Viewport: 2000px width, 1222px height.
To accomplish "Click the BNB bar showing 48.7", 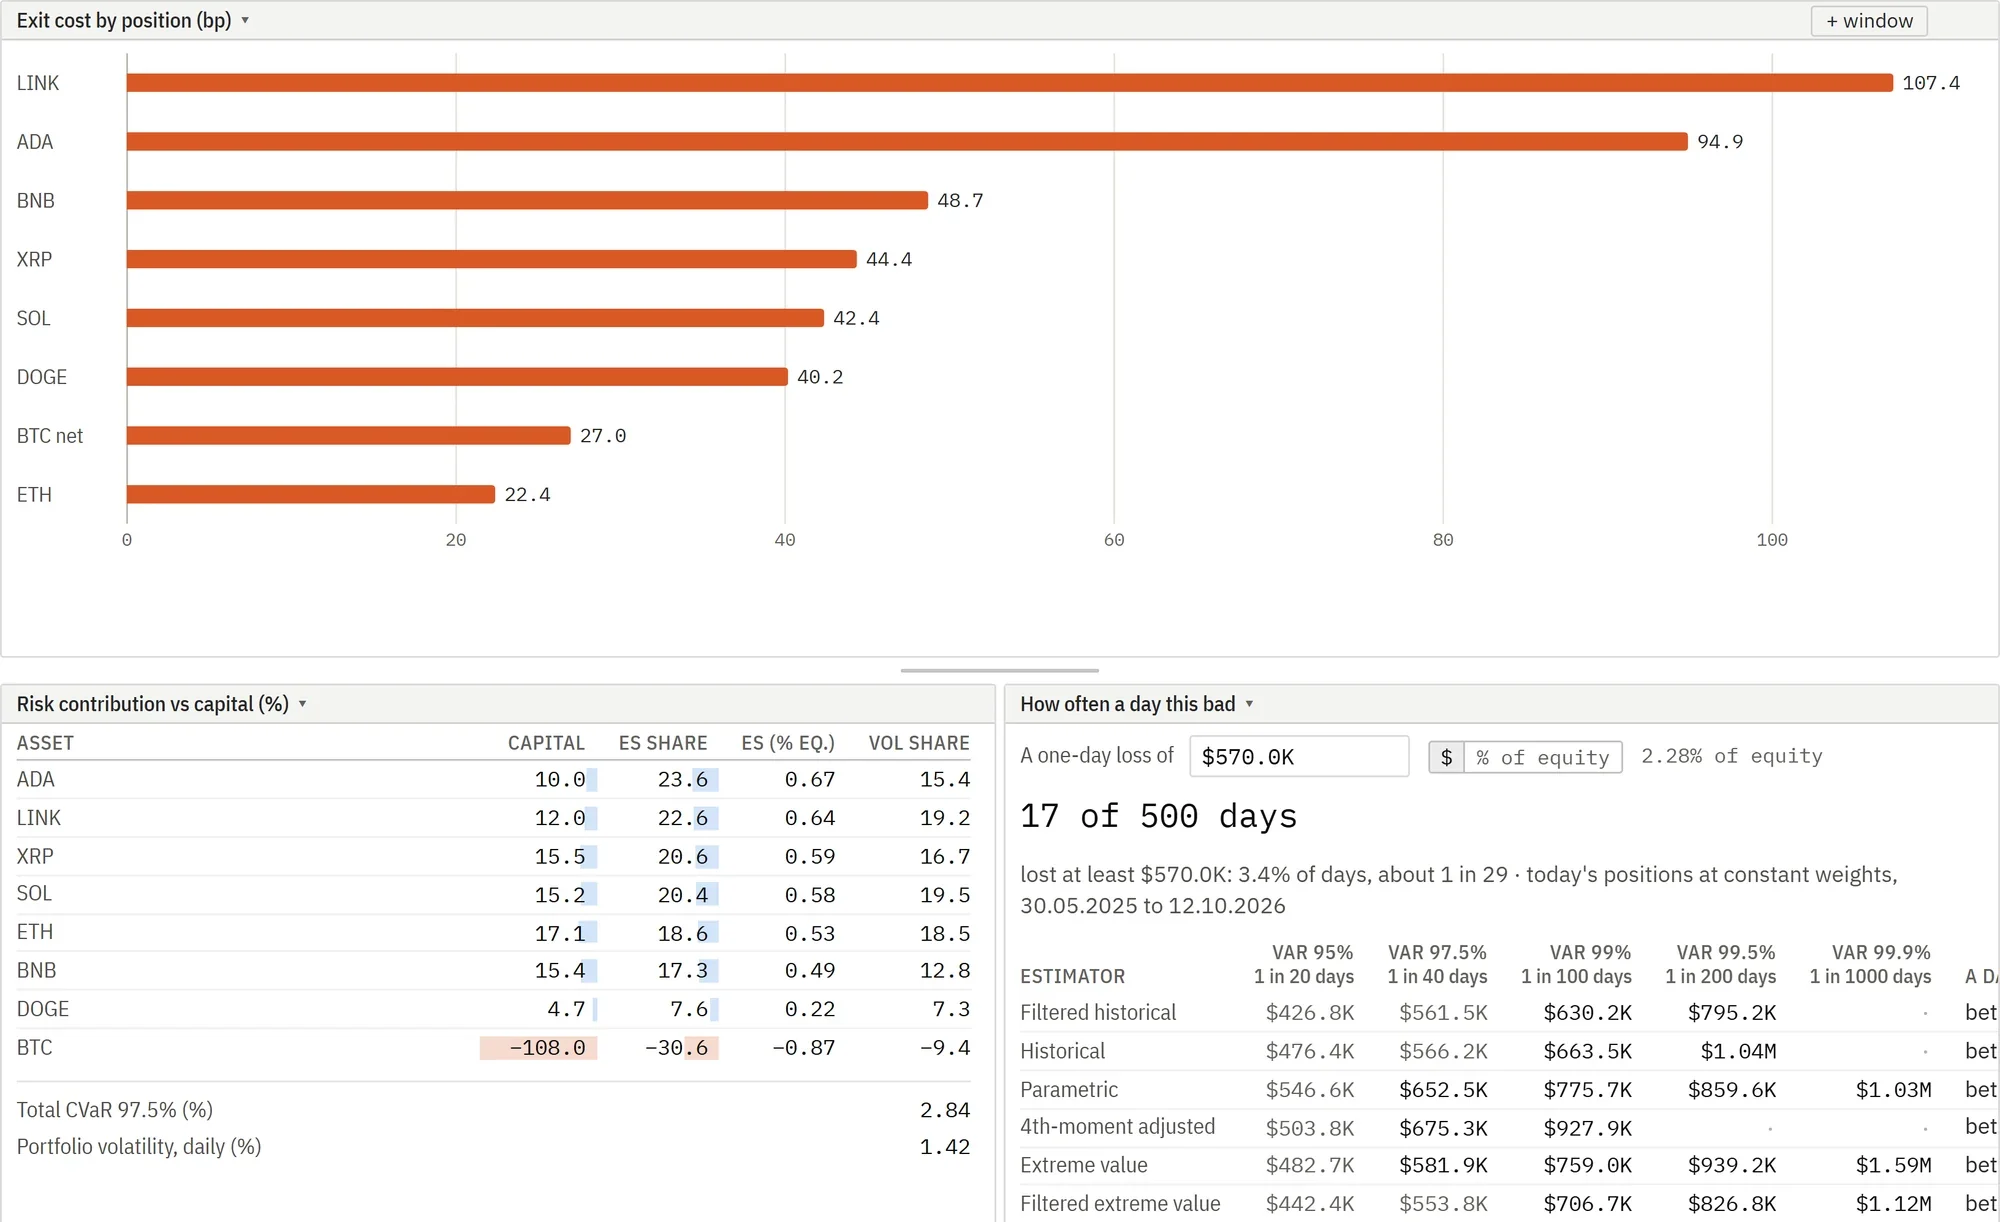I will click(x=527, y=200).
